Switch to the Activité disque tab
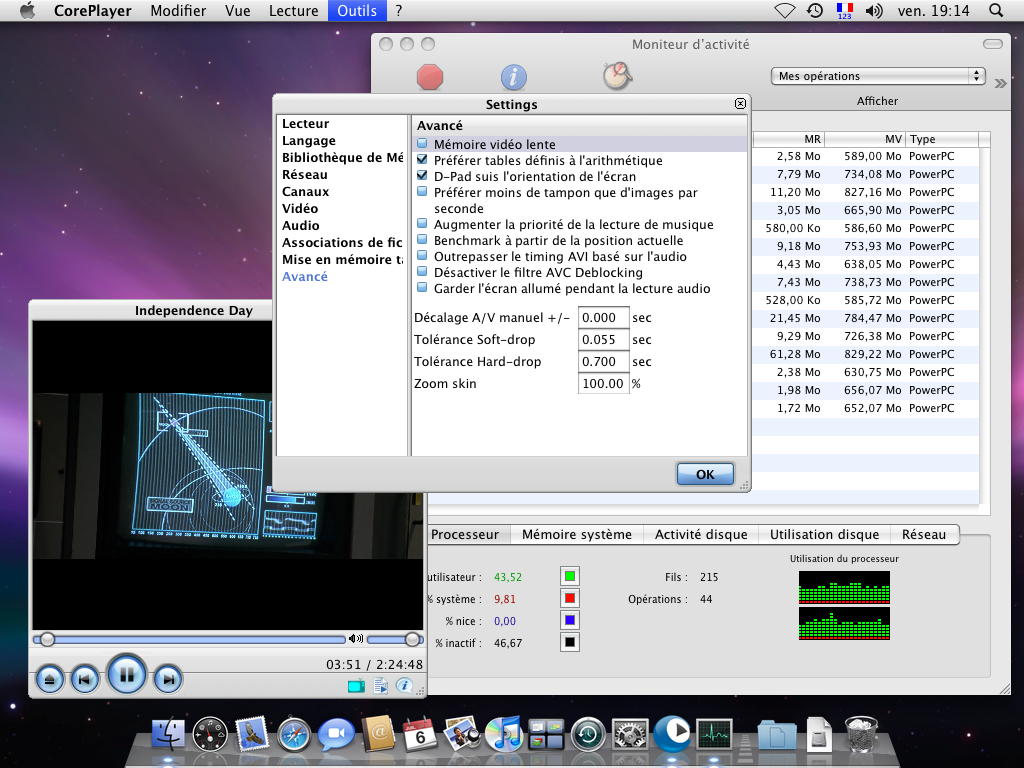This screenshot has height=768, width=1024. (701, 534)
